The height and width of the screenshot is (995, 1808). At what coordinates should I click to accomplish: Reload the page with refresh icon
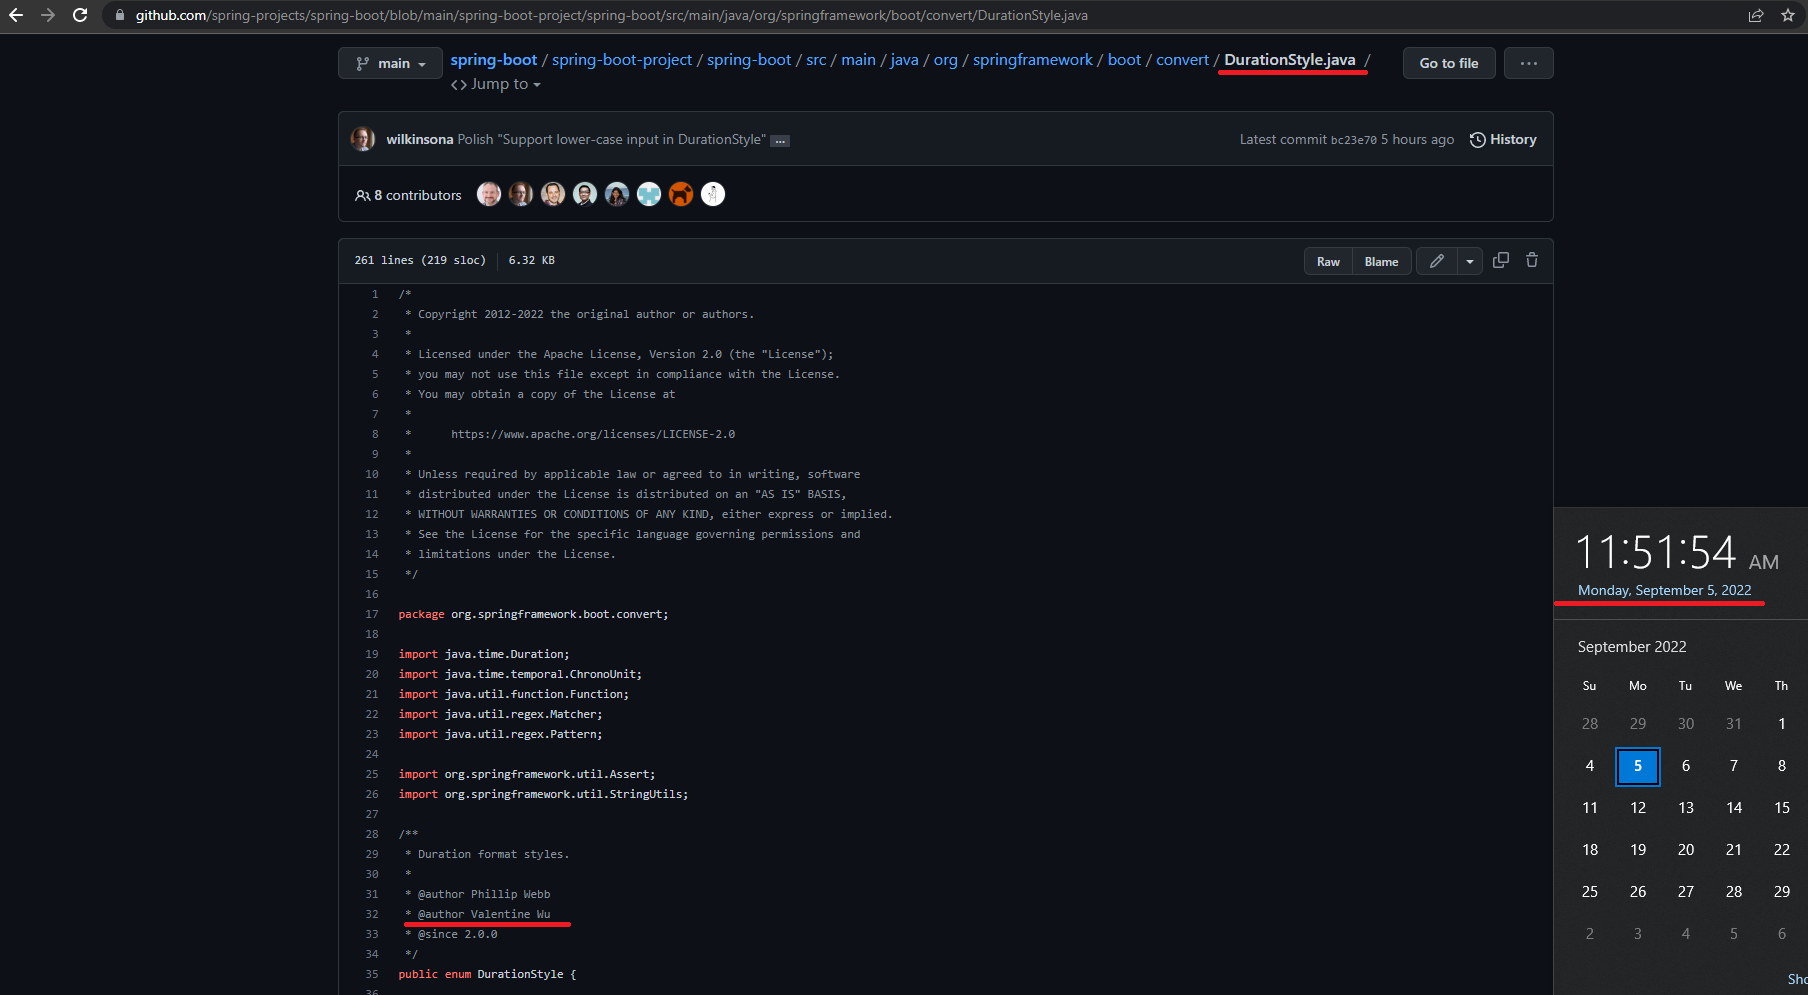[80, 15]
